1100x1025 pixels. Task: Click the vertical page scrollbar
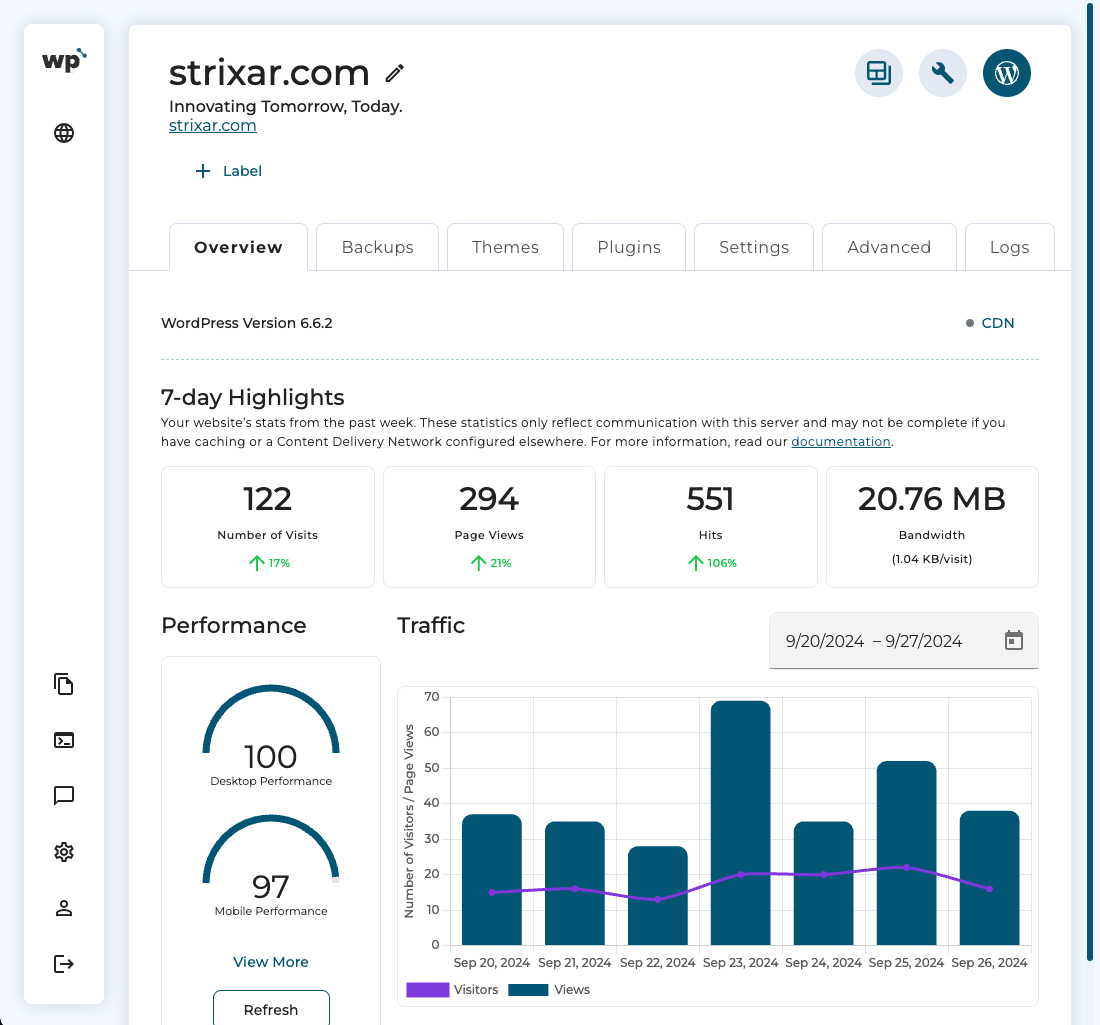[x=1090, y=481]
